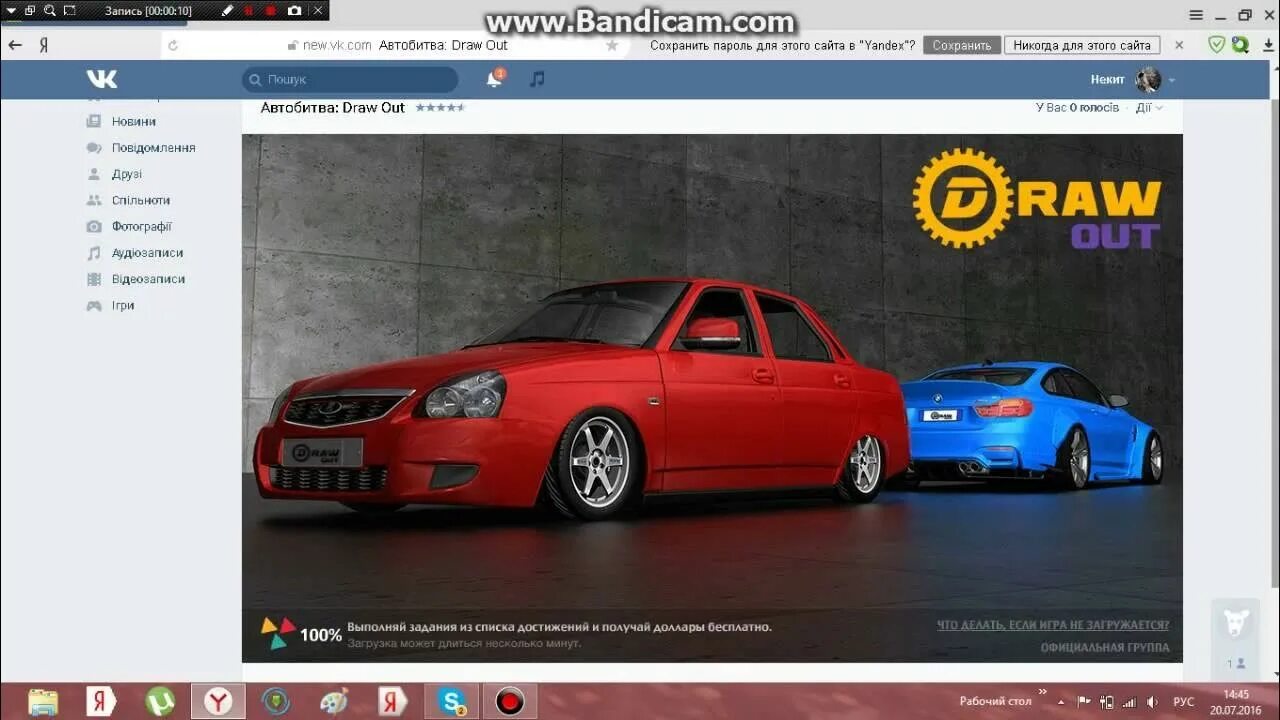
Task: Click the film icon beside Відеозаписи
Action: click(x=94, y=279)
